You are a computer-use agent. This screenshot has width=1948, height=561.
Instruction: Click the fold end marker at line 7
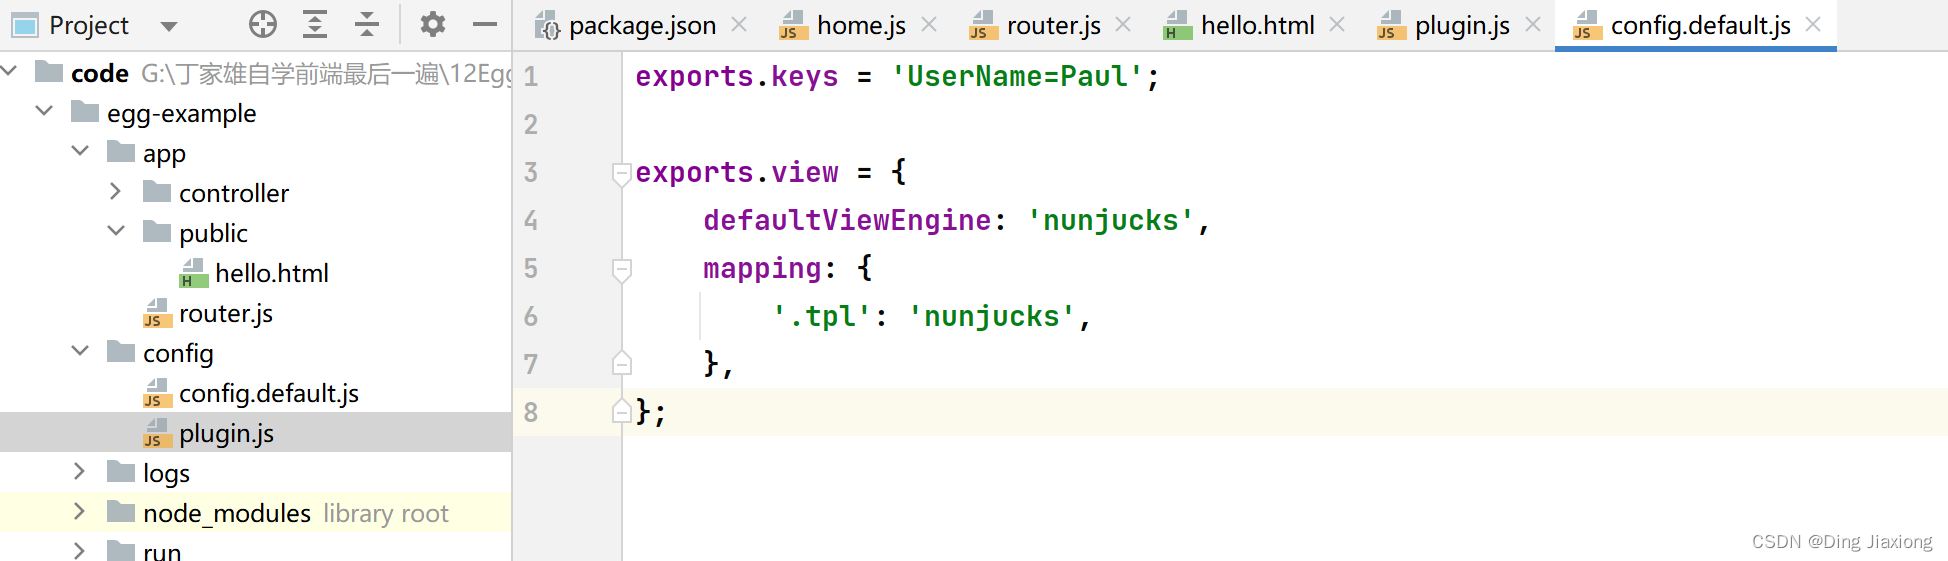tap(622, 363)
